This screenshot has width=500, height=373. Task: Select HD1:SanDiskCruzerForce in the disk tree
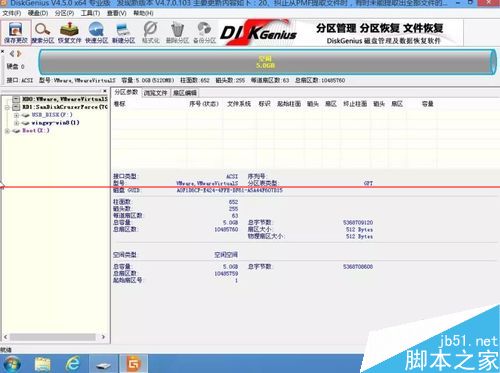[65, 107]
